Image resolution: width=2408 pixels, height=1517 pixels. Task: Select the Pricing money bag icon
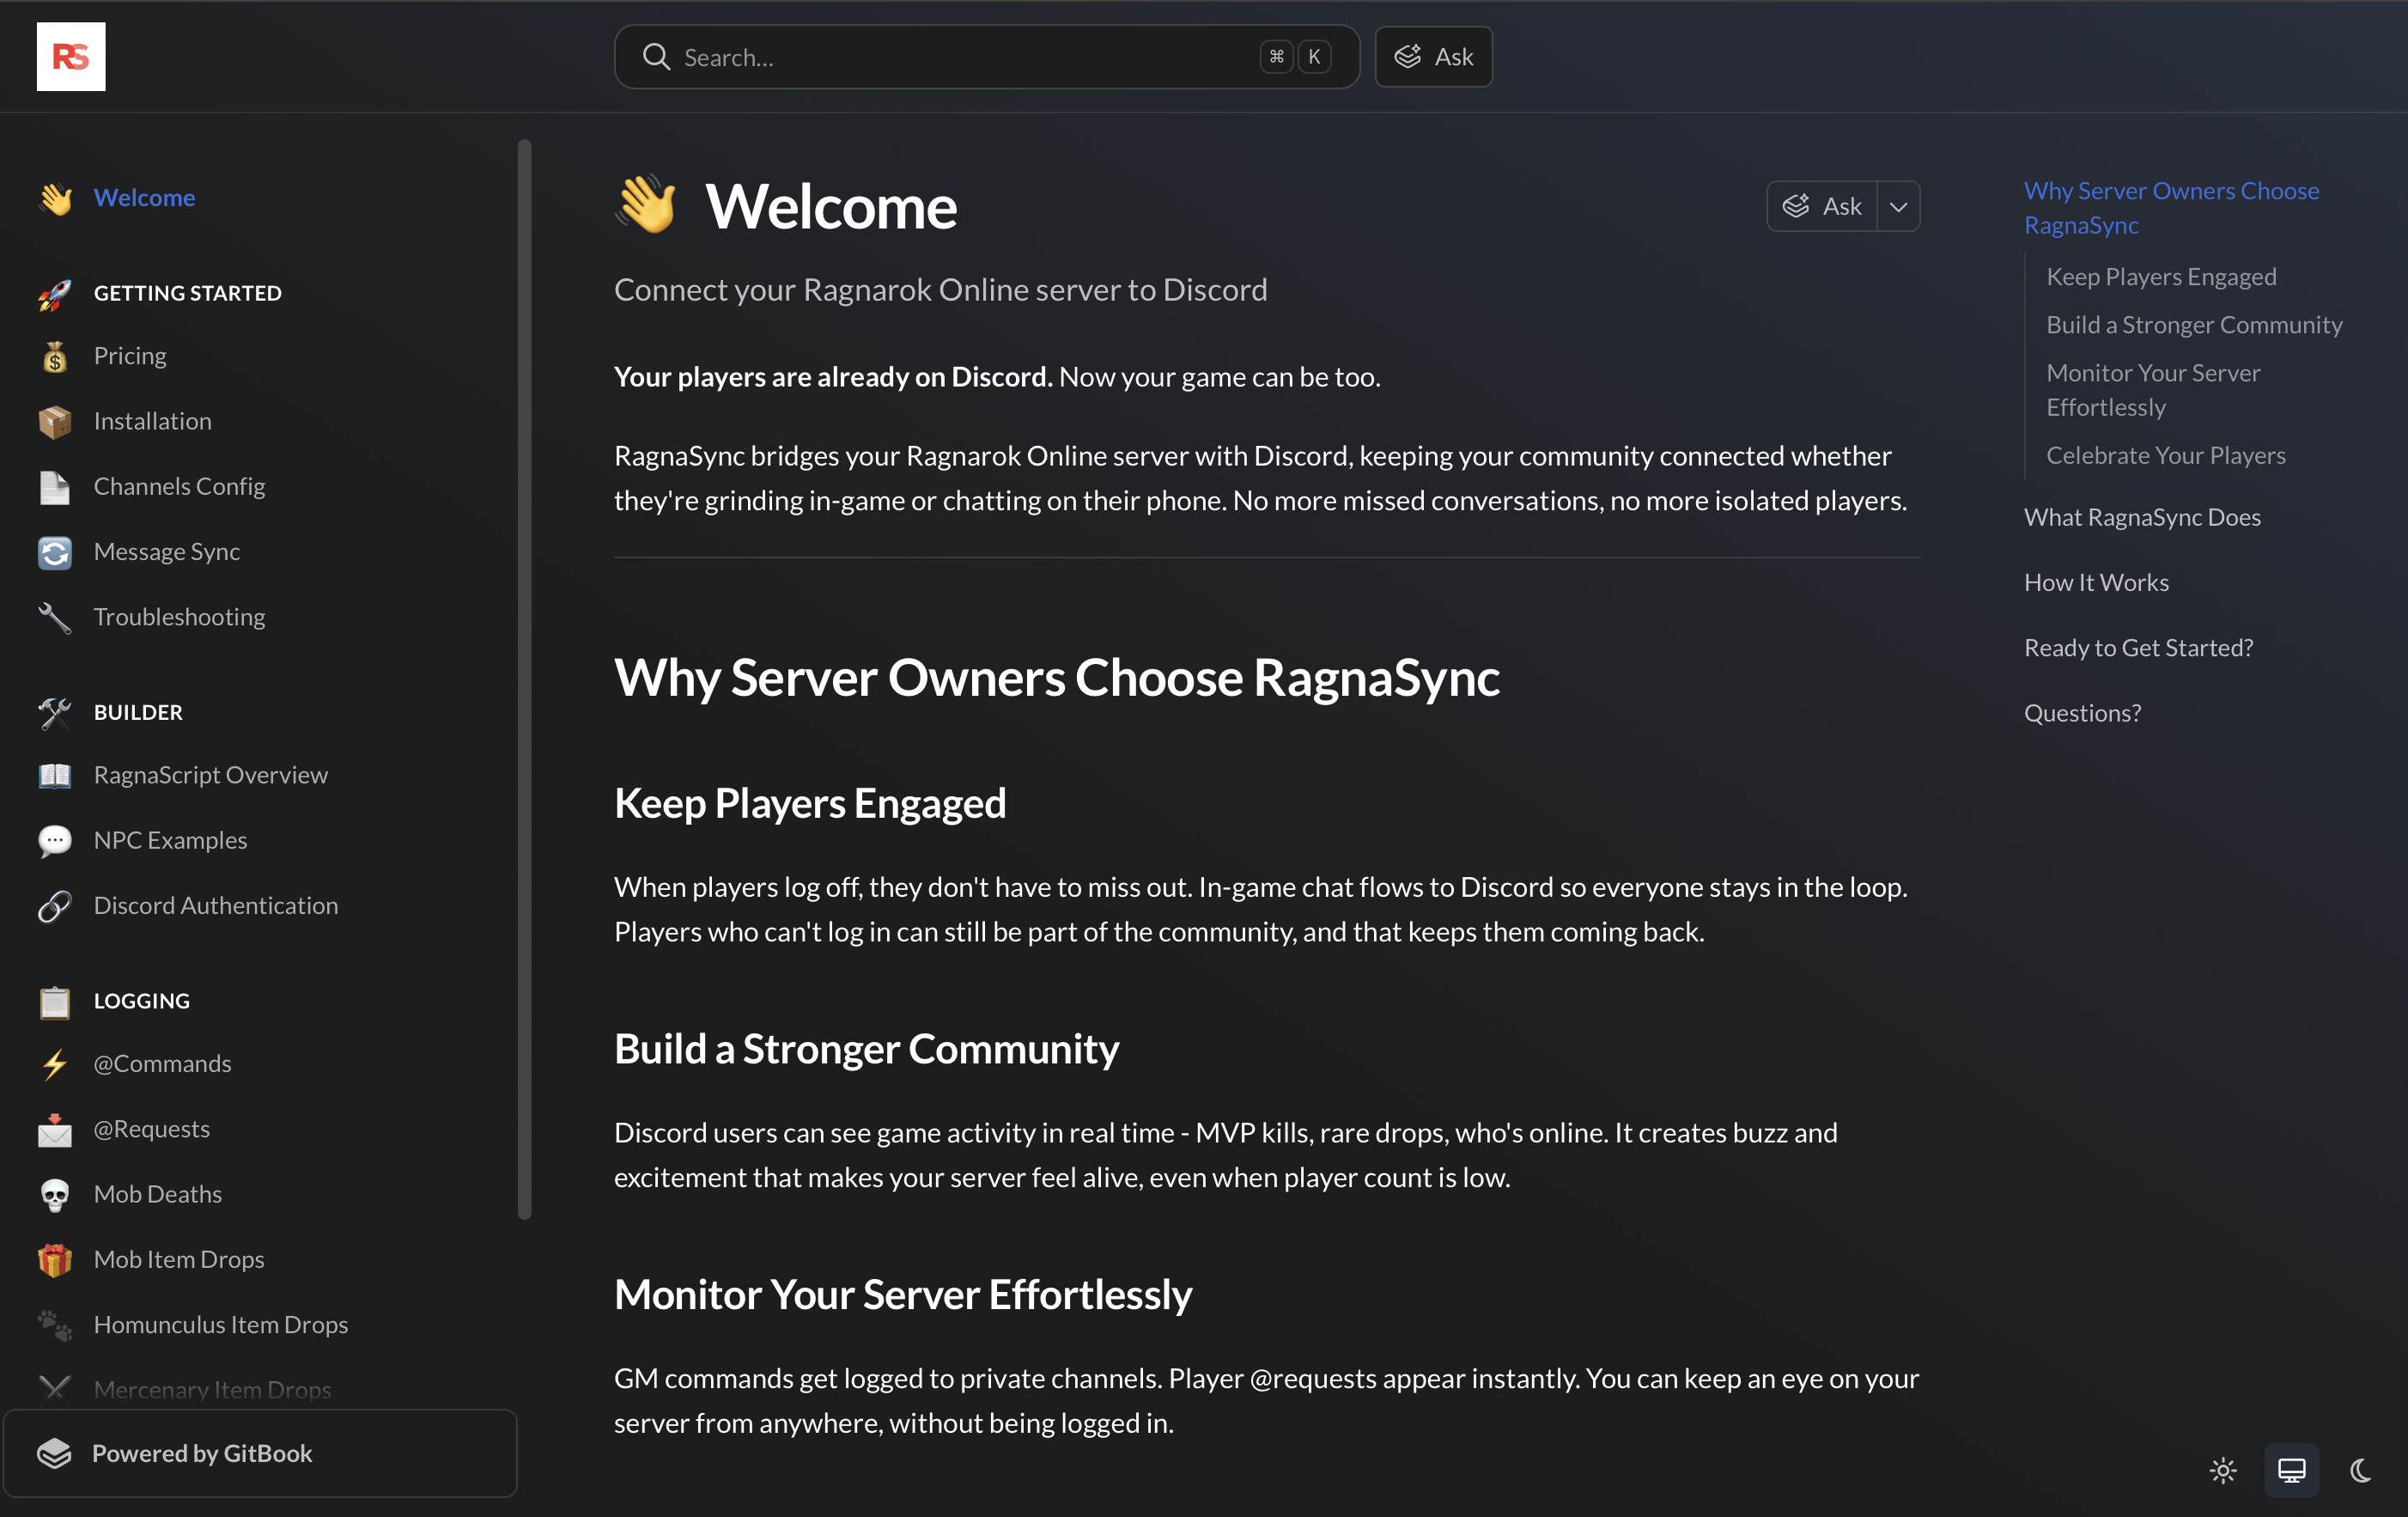pyautogui.click(x=55, y=356)
